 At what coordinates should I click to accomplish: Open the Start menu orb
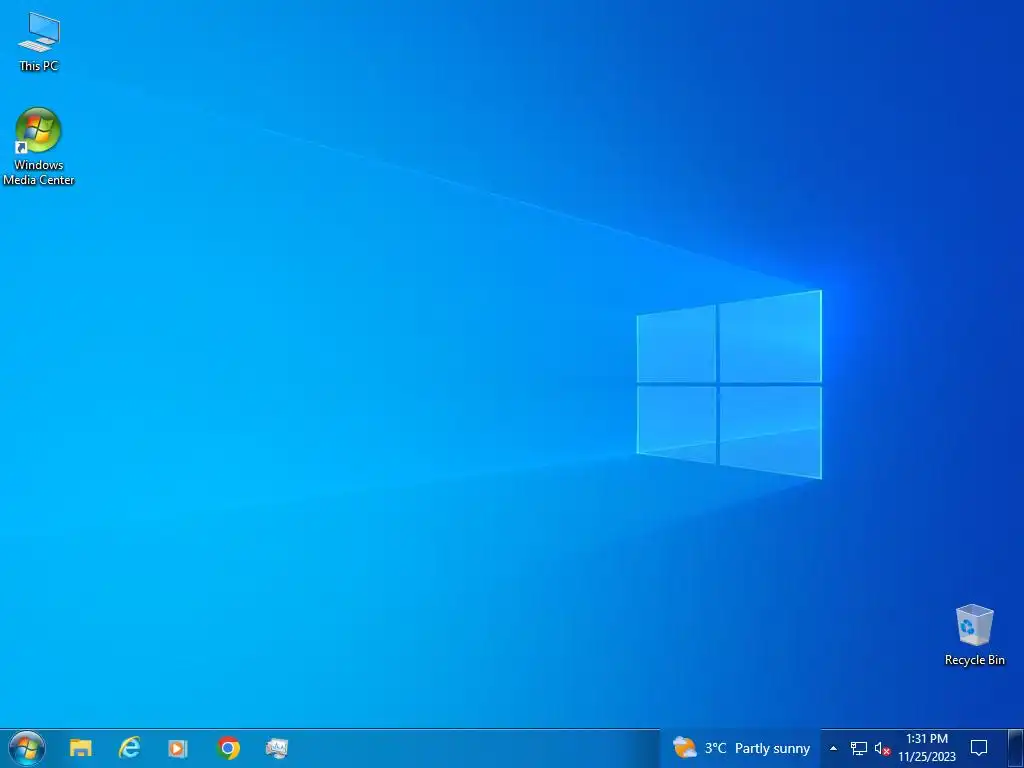pos(27,748)
